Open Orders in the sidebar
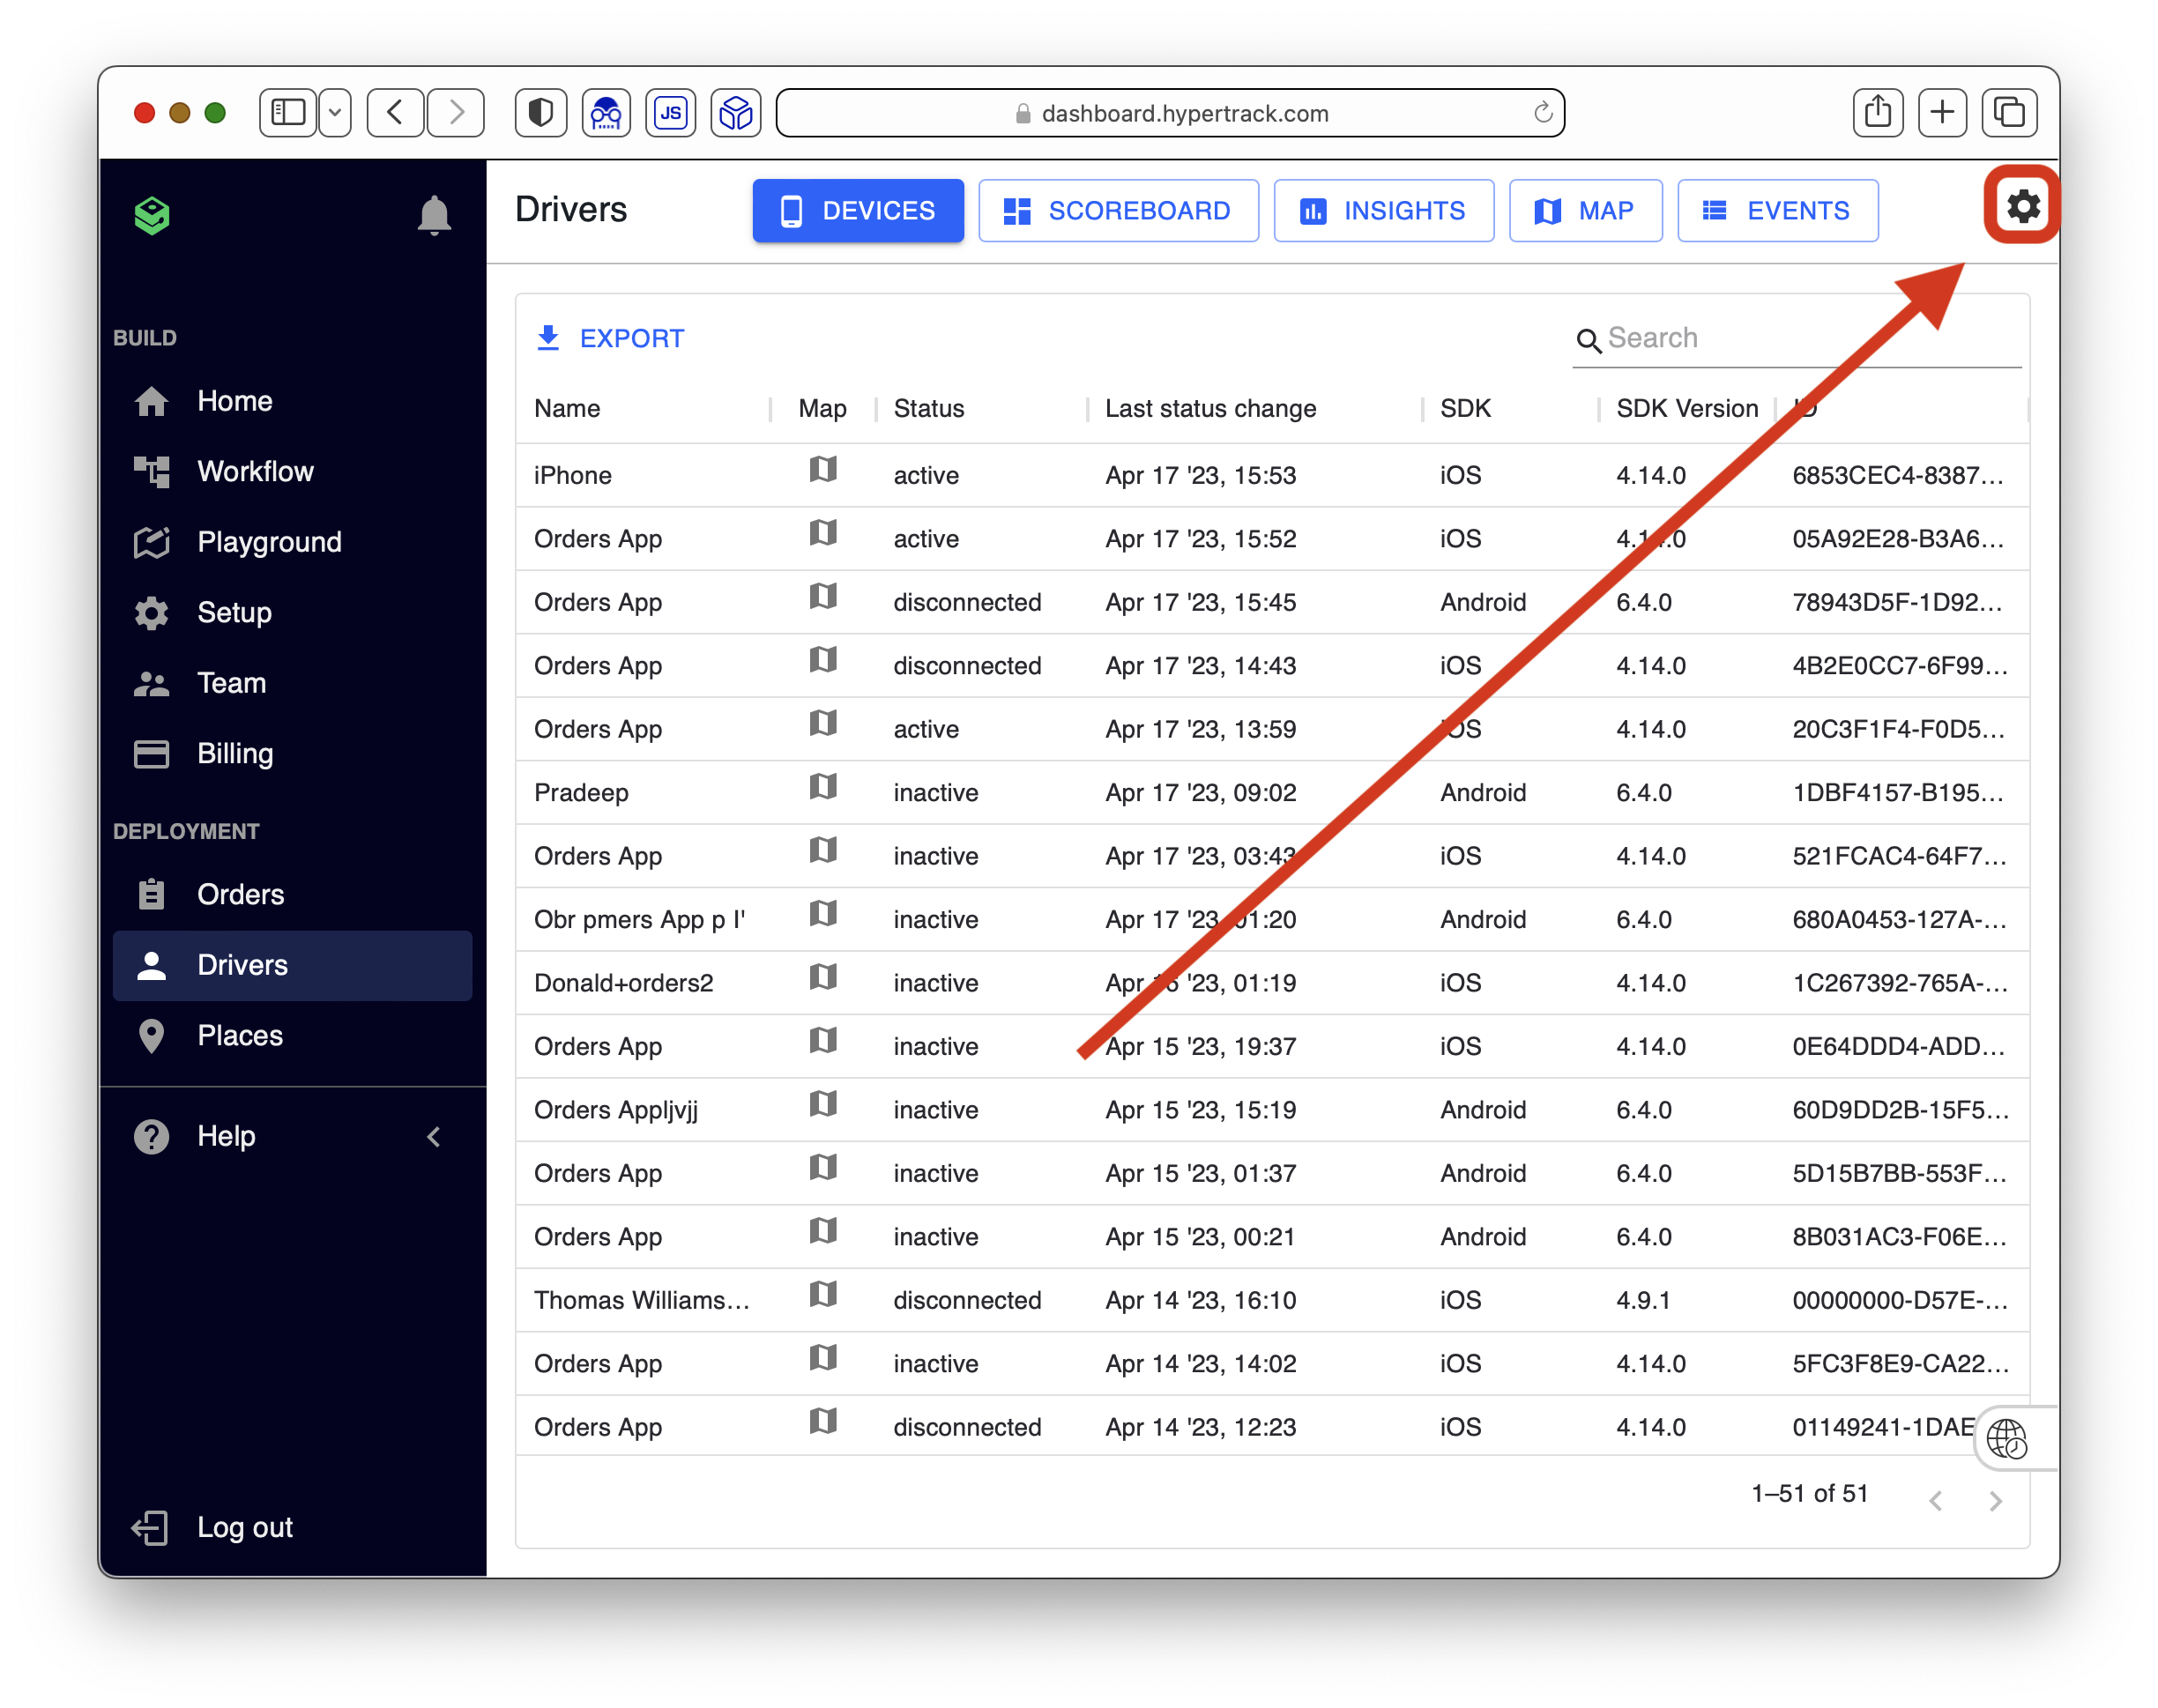Image resolution: width=2158 pixels, height=1708 pixels. coord(292,894)
